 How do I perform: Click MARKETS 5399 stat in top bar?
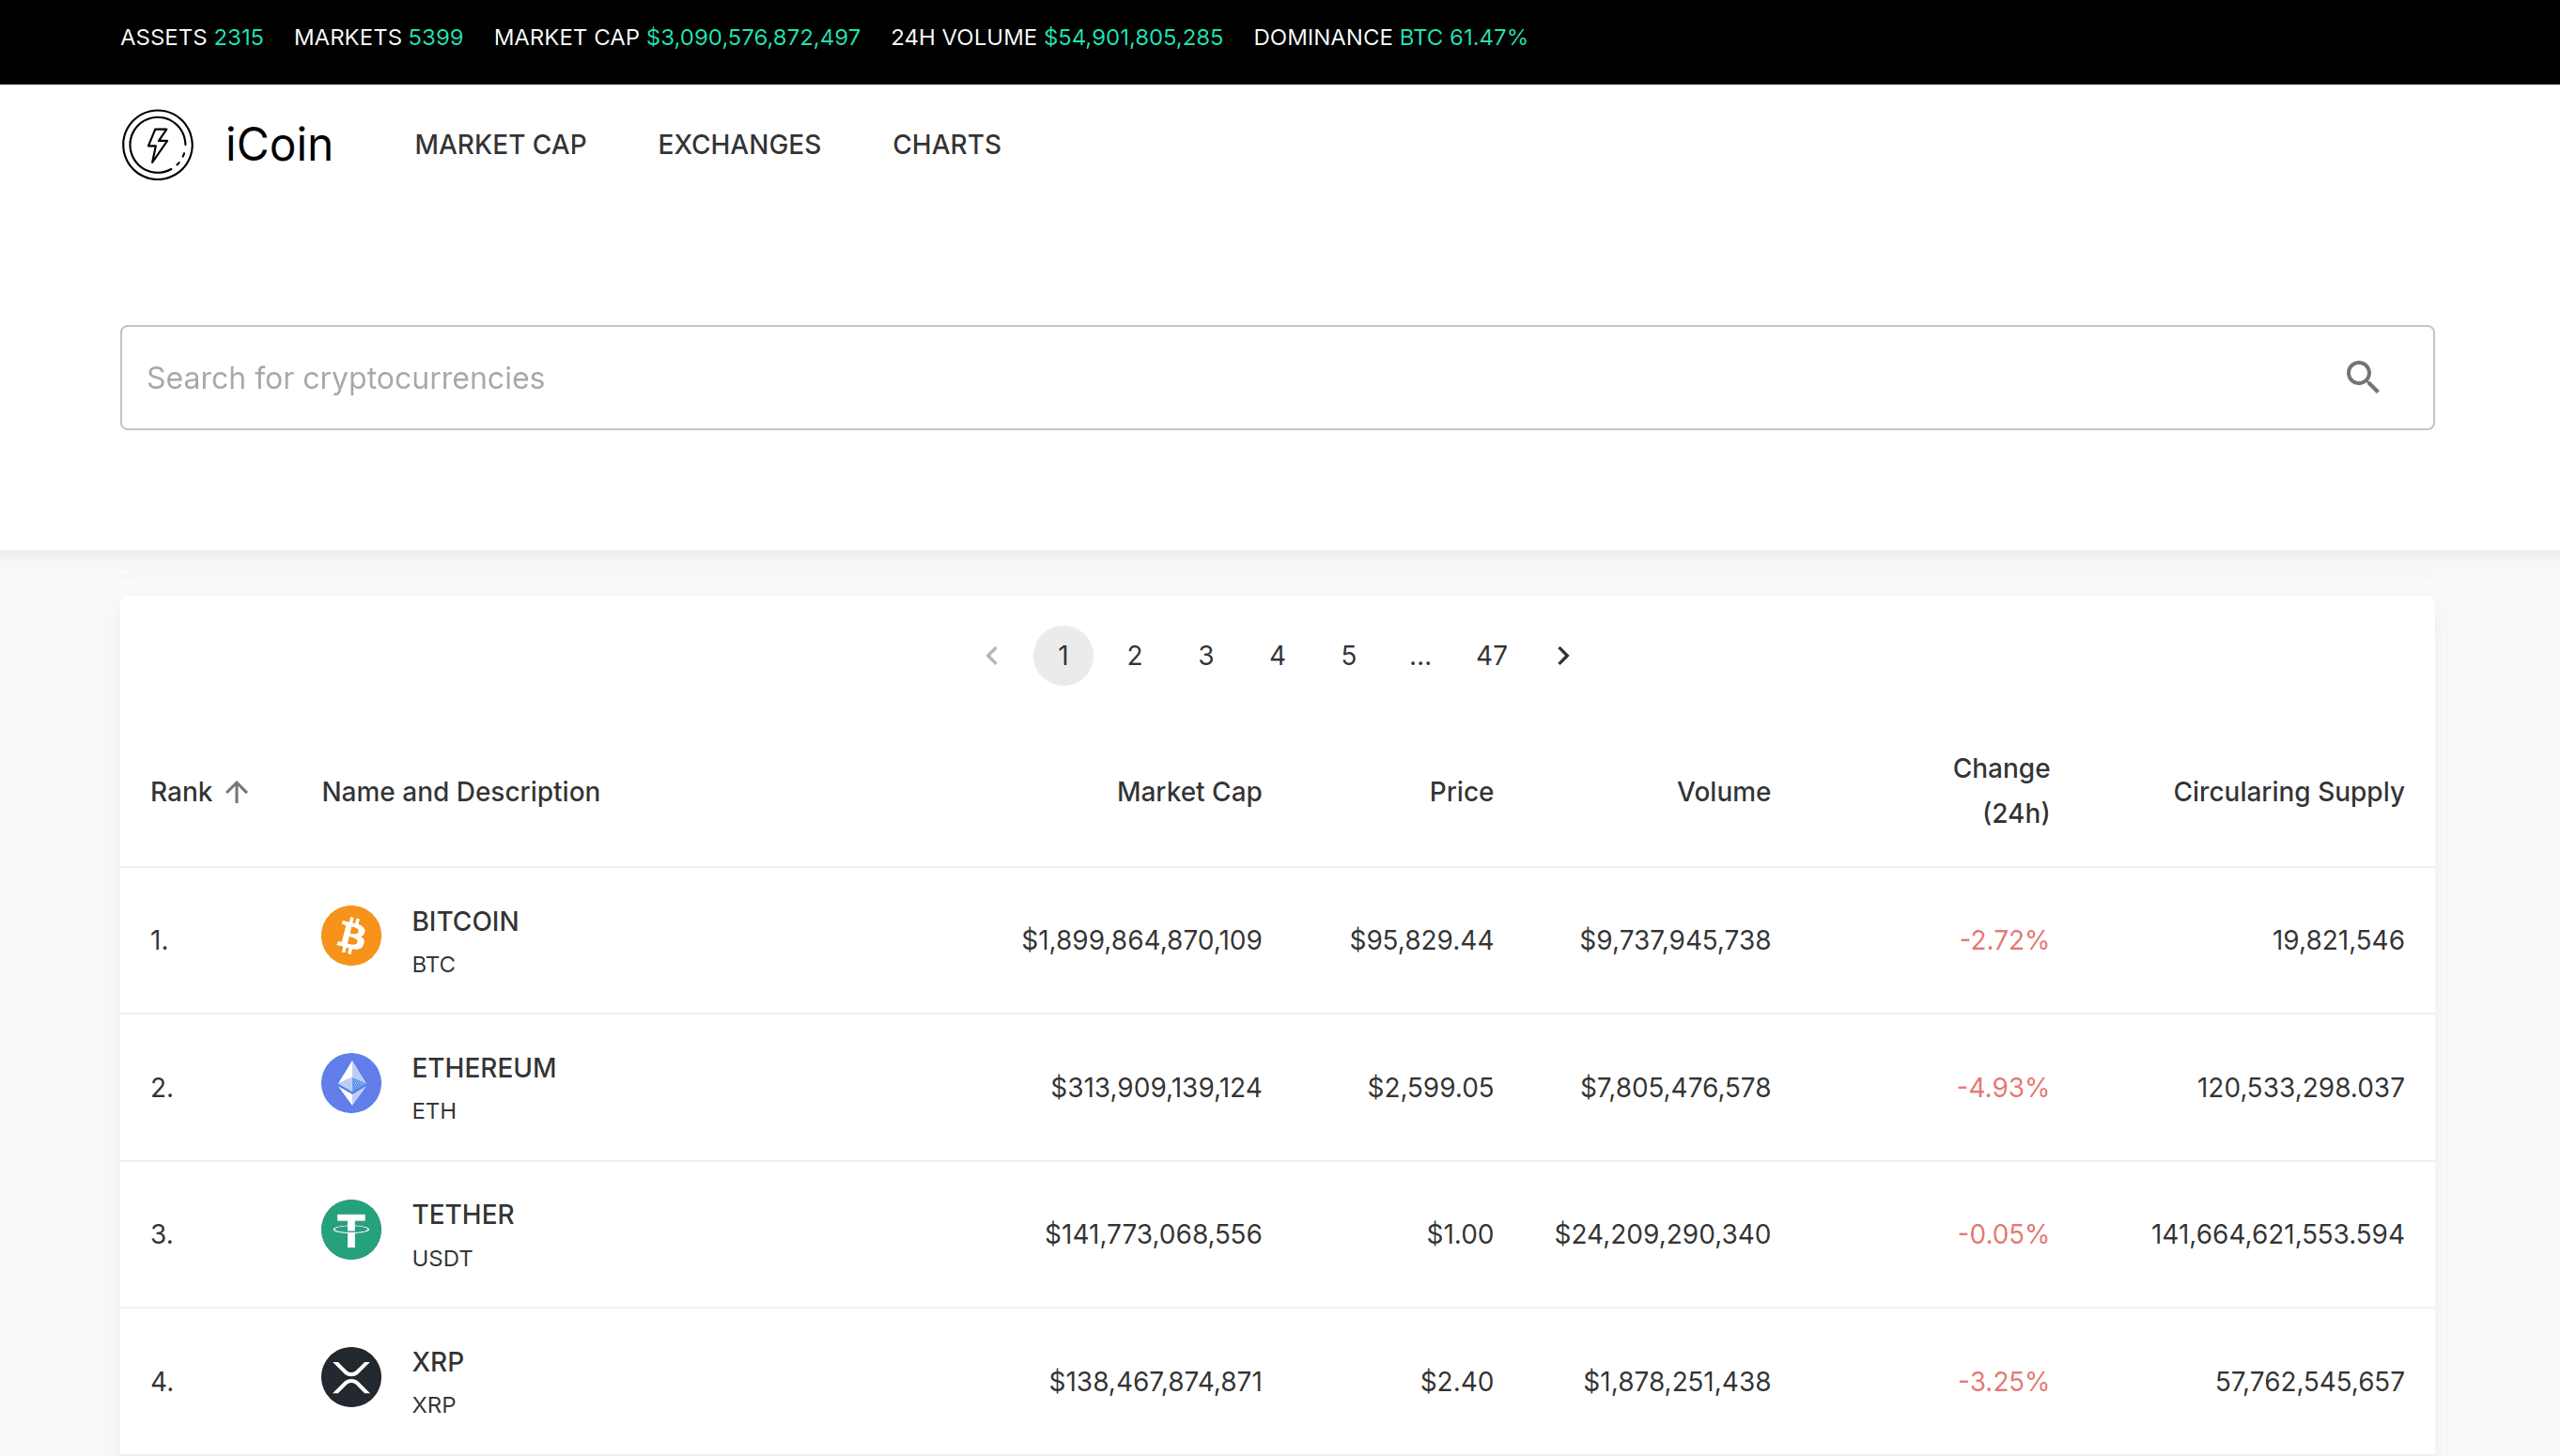[x=379, y=38]
